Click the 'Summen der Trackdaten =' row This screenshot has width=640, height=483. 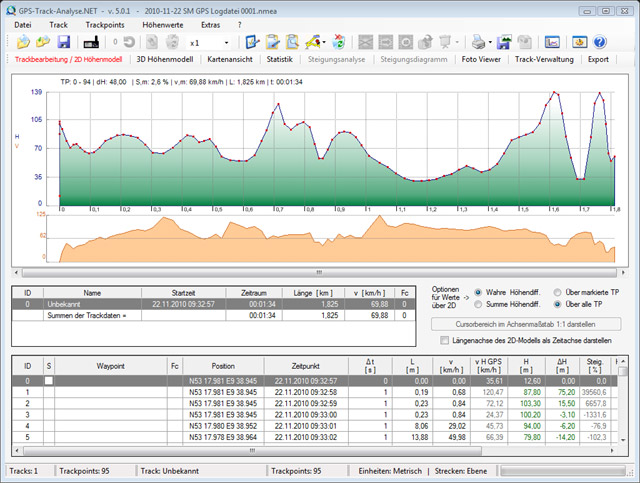tap(213, 315)
